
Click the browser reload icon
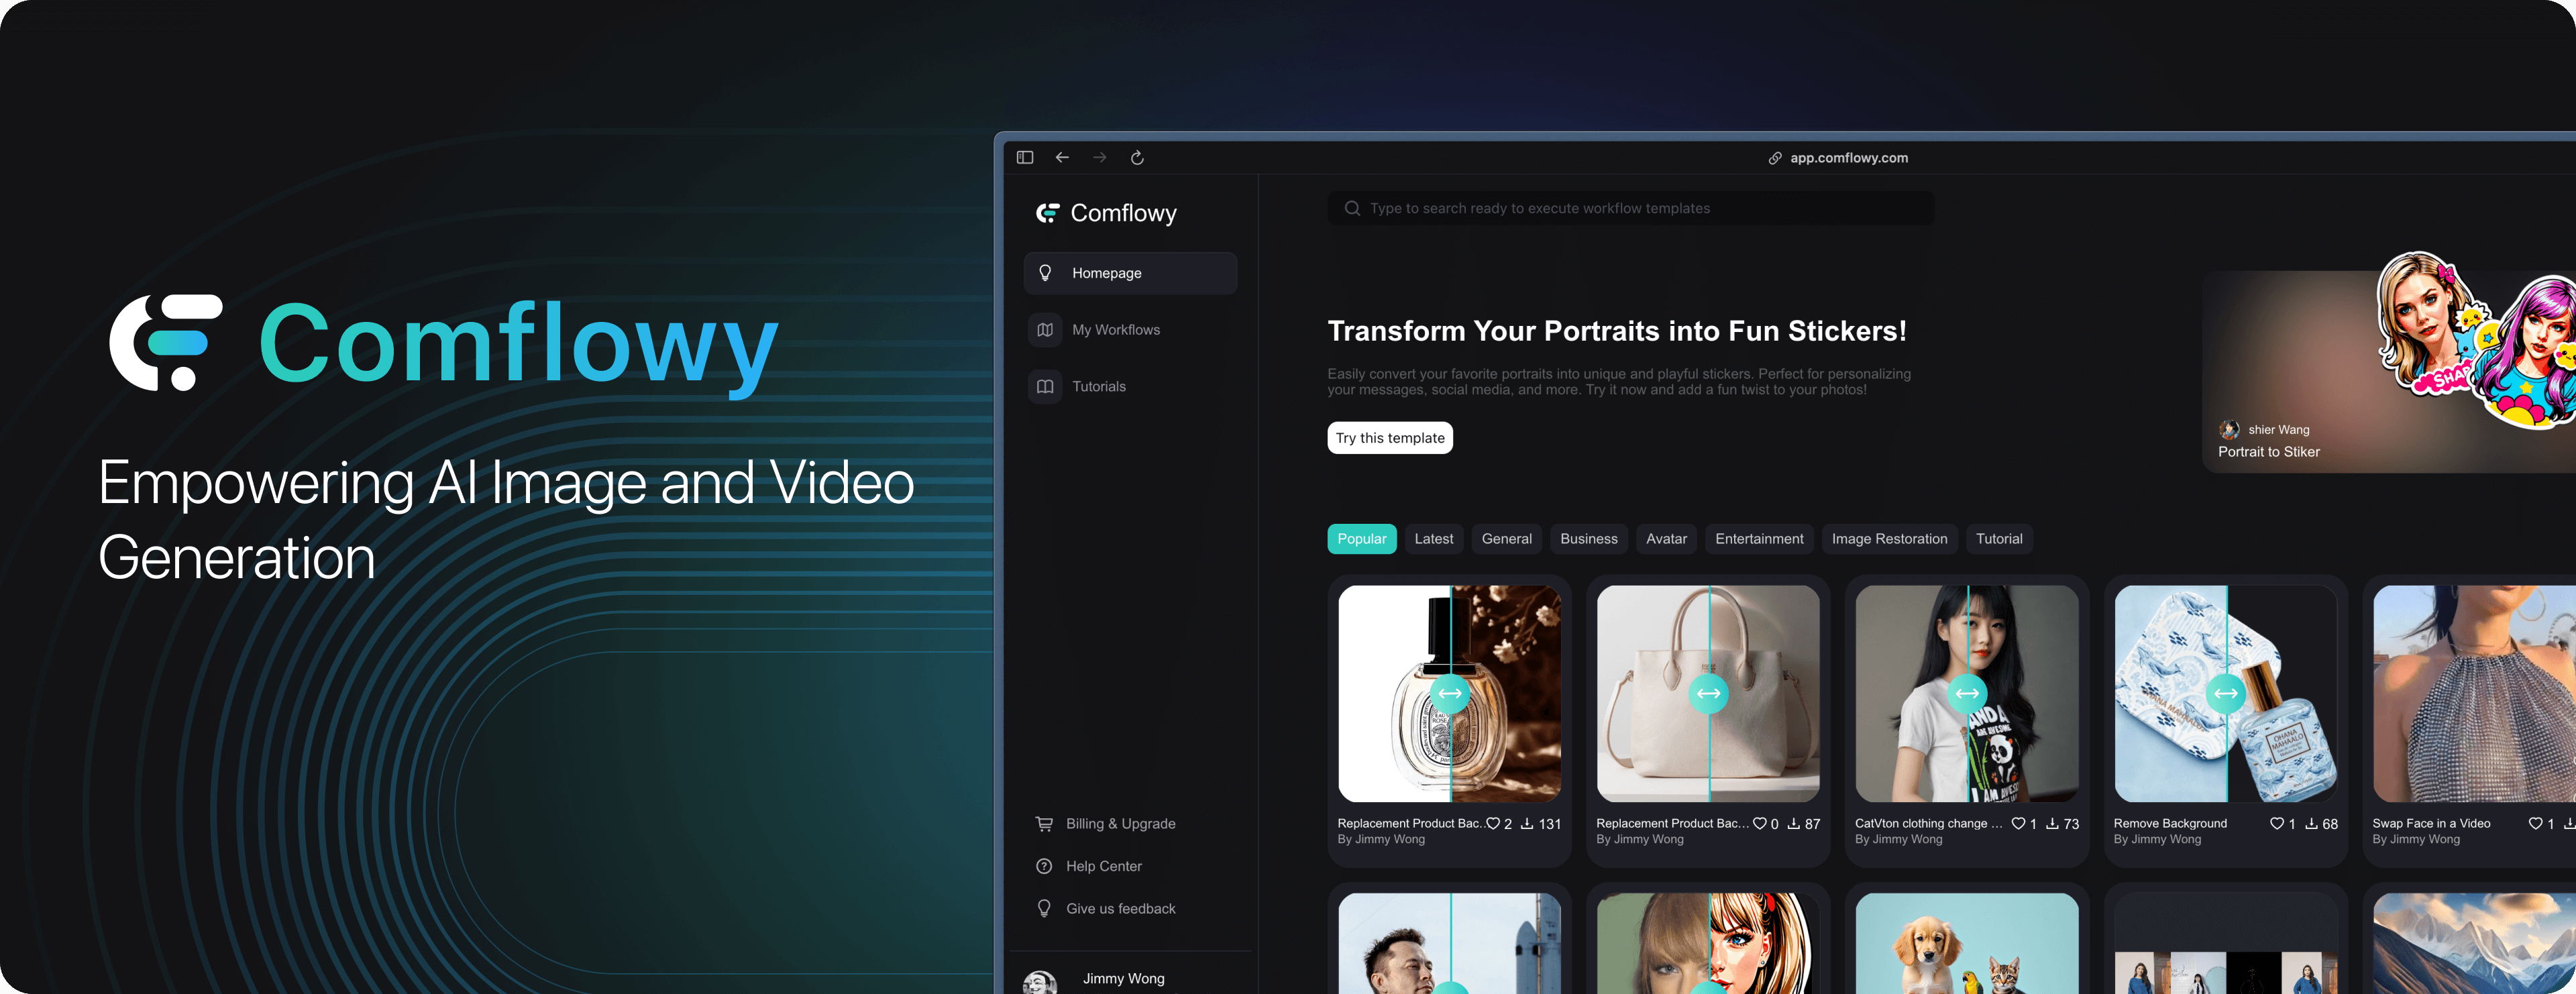(x=1137, y=157)
